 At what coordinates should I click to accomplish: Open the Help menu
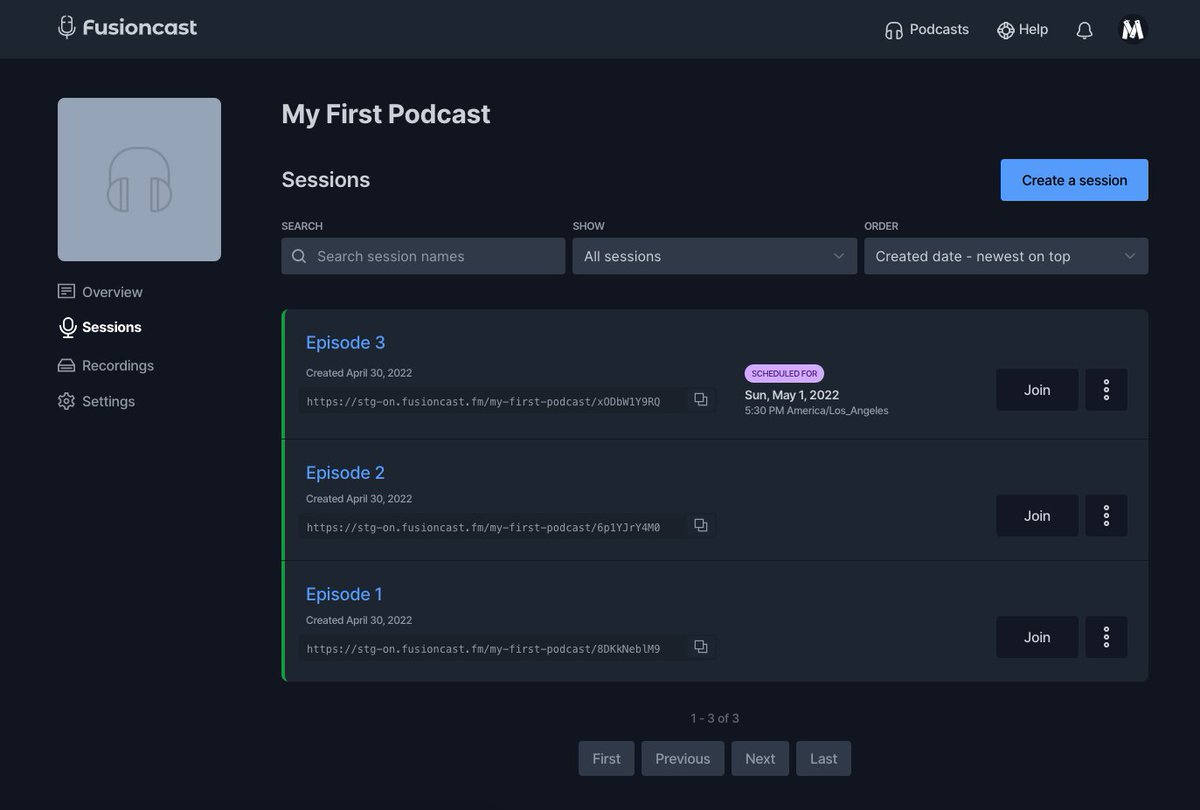[x=1022, y=30]
